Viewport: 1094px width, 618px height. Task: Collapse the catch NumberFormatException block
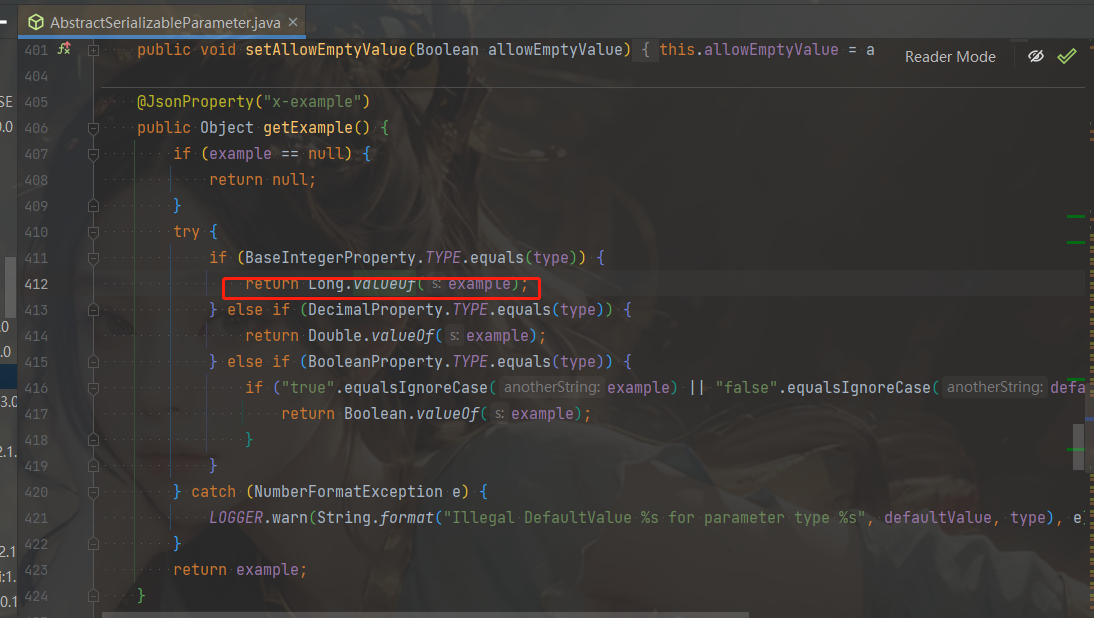(x=92, y=491)
